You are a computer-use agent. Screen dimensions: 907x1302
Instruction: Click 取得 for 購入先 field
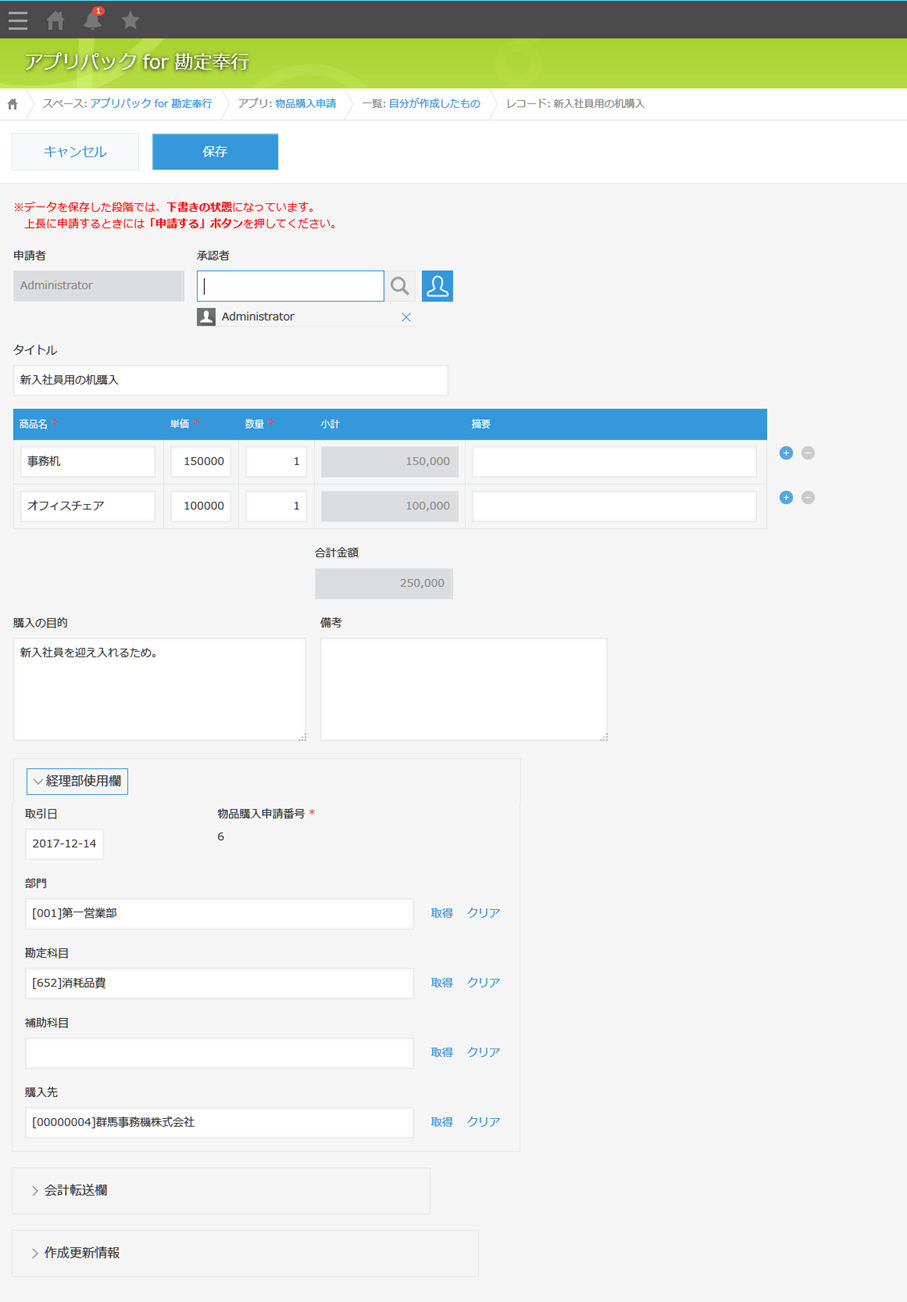442,1122
